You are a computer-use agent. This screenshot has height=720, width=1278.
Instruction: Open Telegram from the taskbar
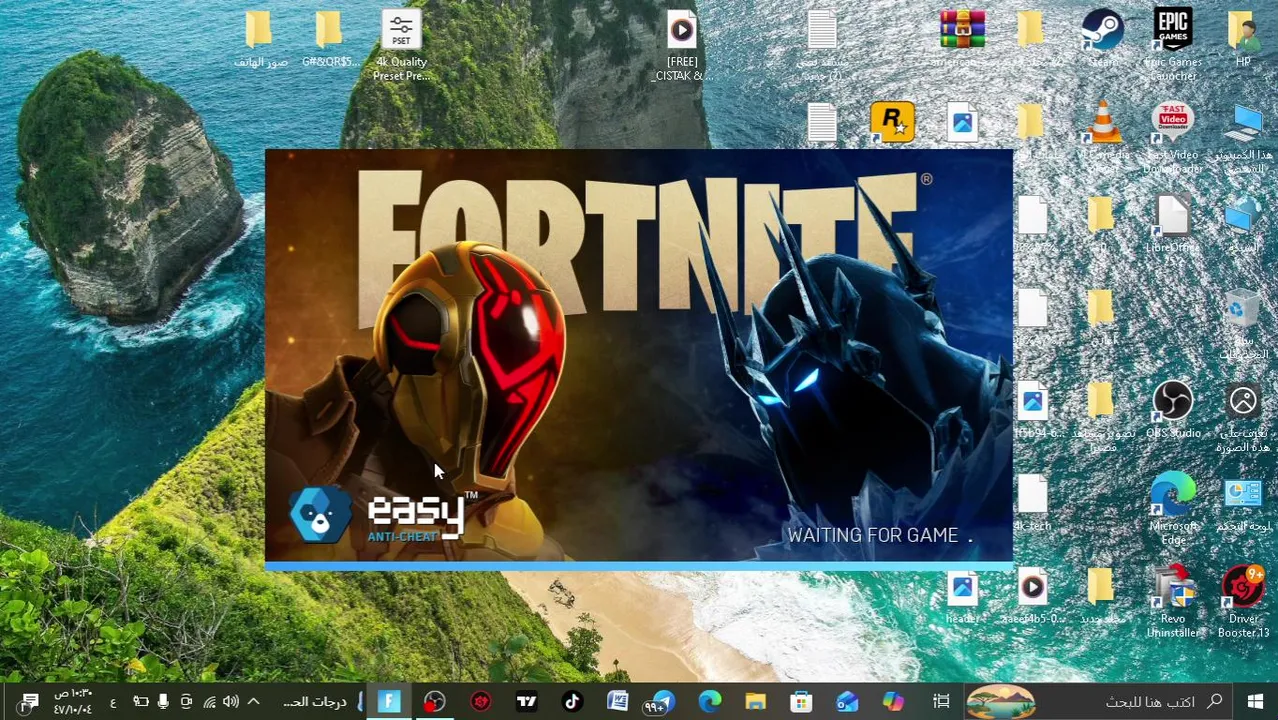tap(662, 702)
